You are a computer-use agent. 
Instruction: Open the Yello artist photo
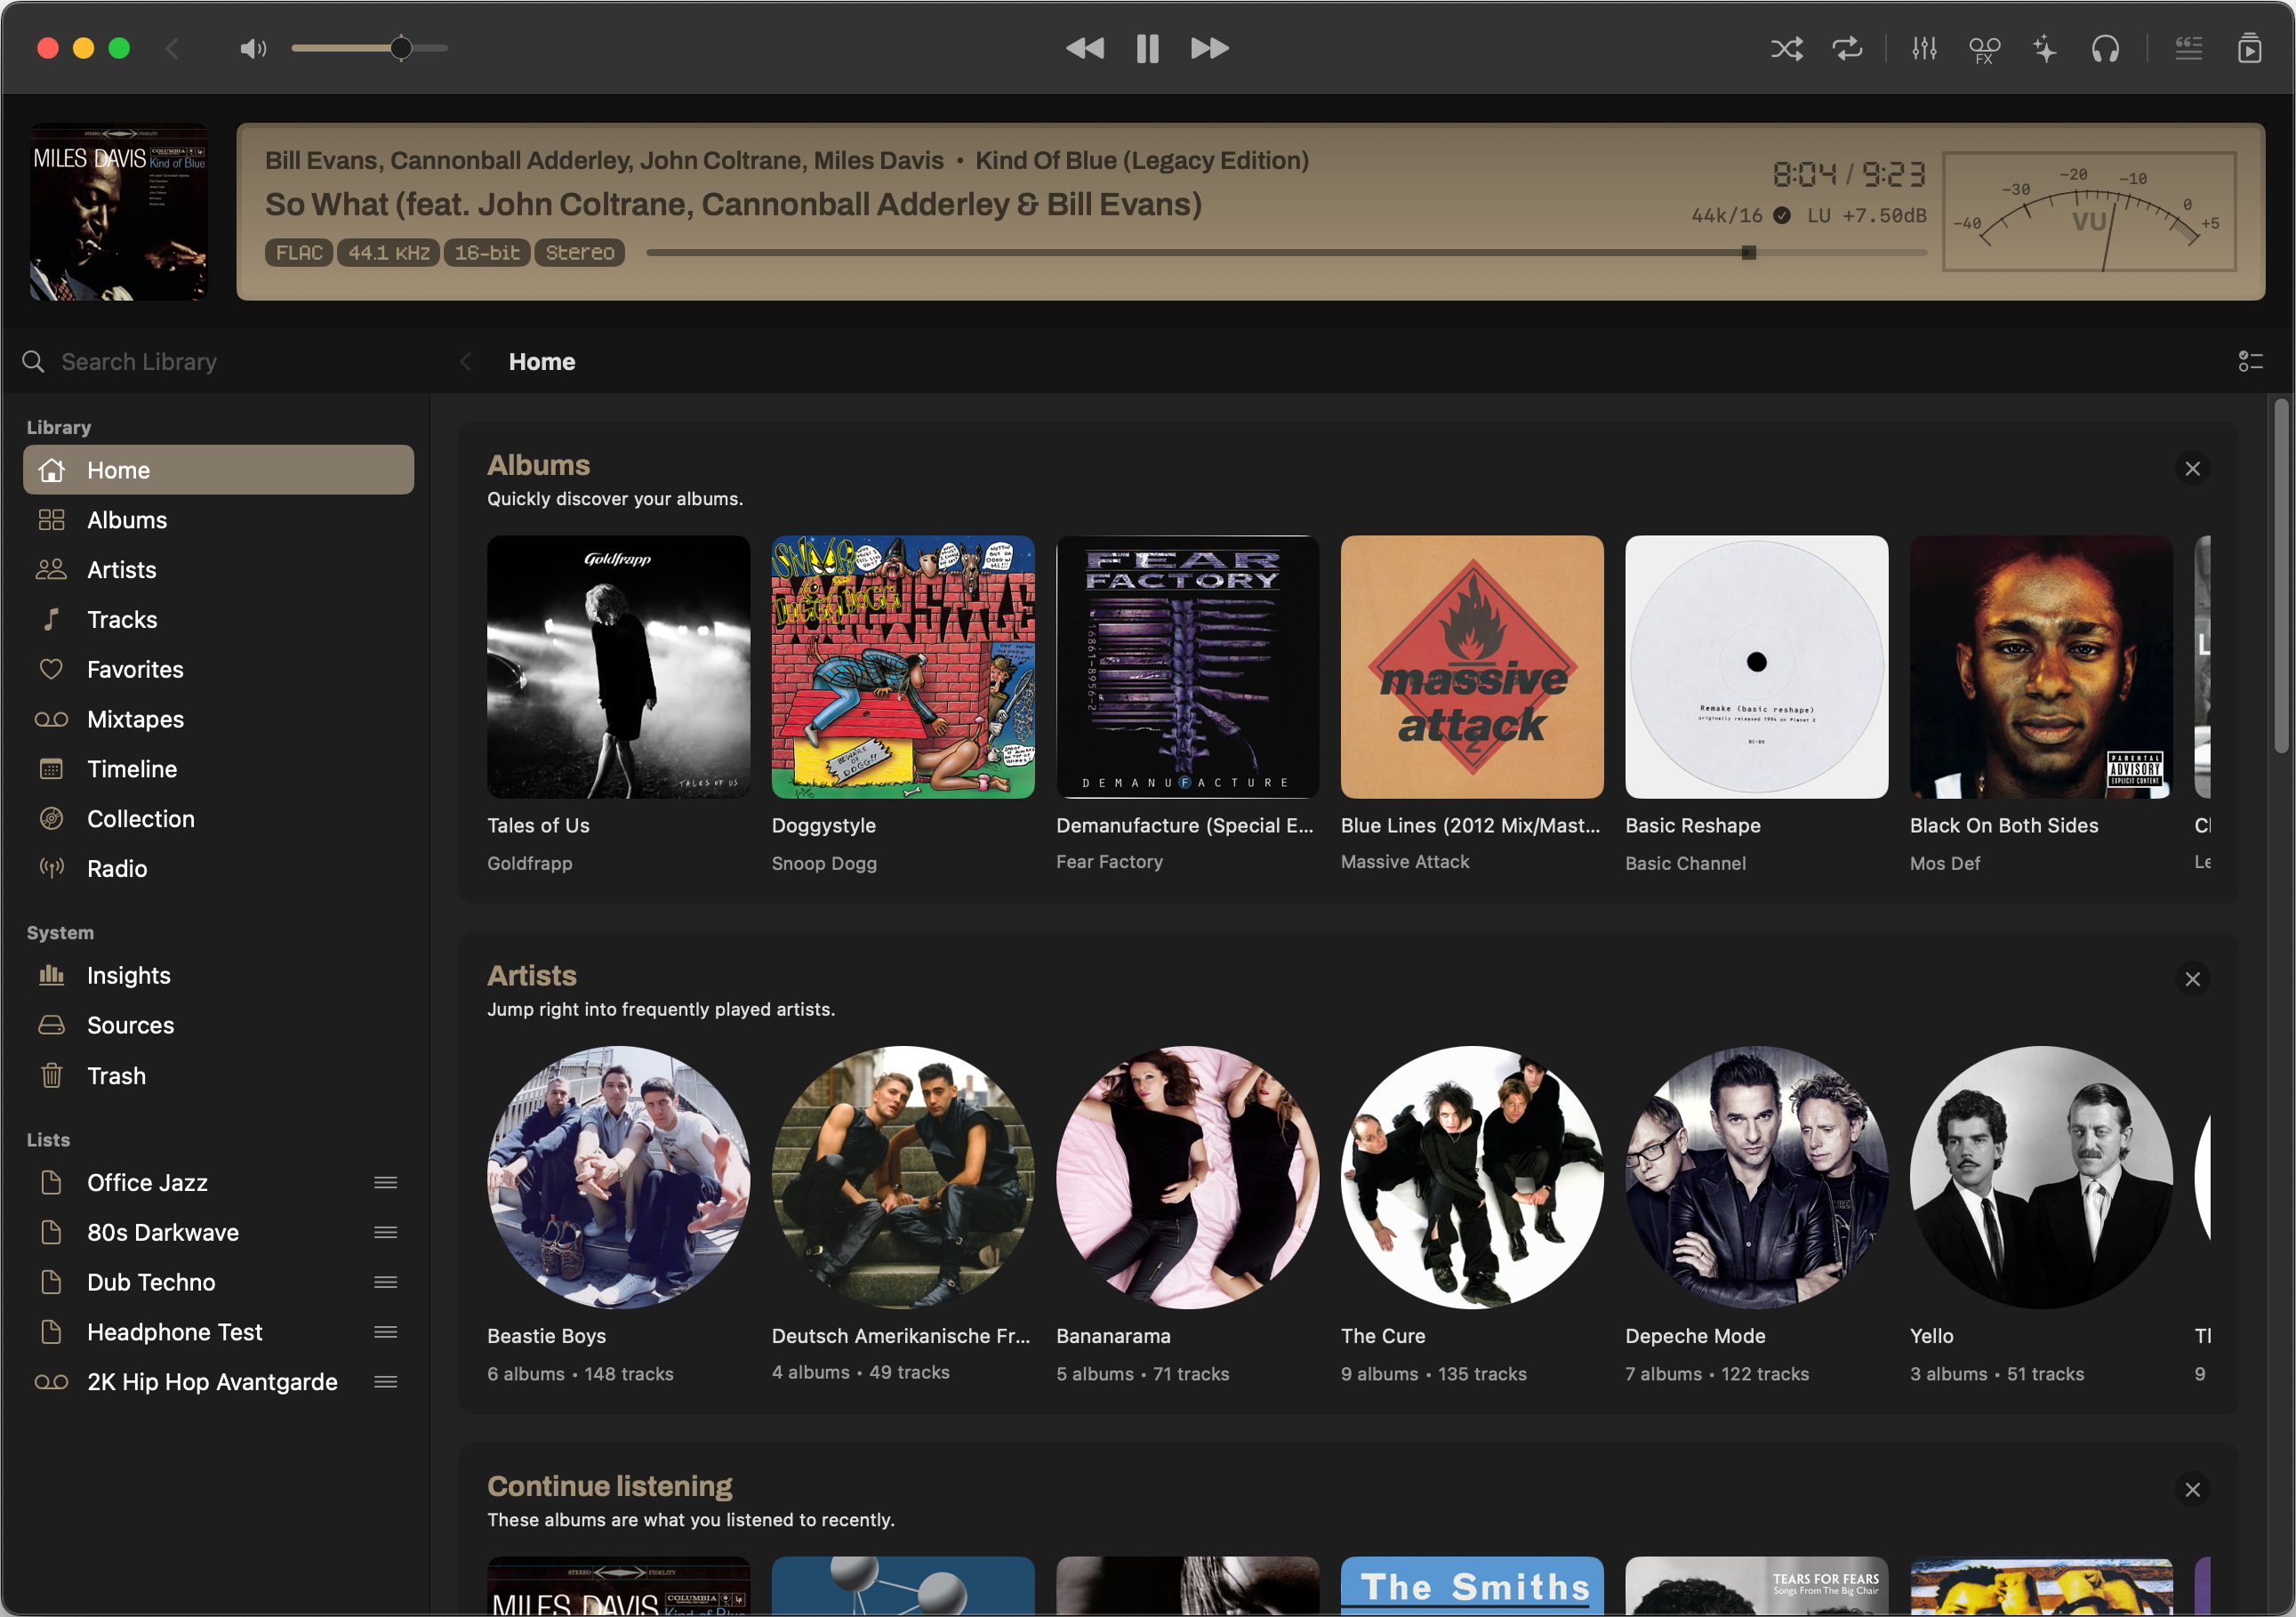pos(2041,1178)
